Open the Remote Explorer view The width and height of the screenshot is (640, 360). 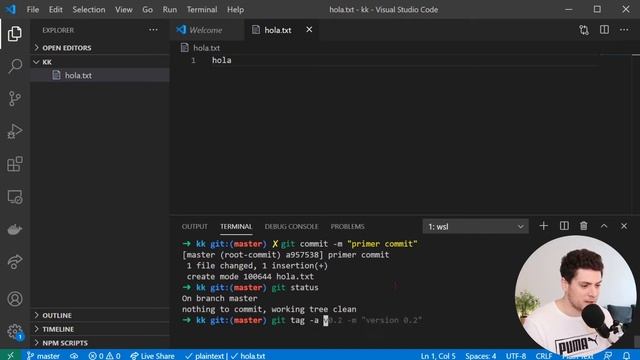[15, 197]
